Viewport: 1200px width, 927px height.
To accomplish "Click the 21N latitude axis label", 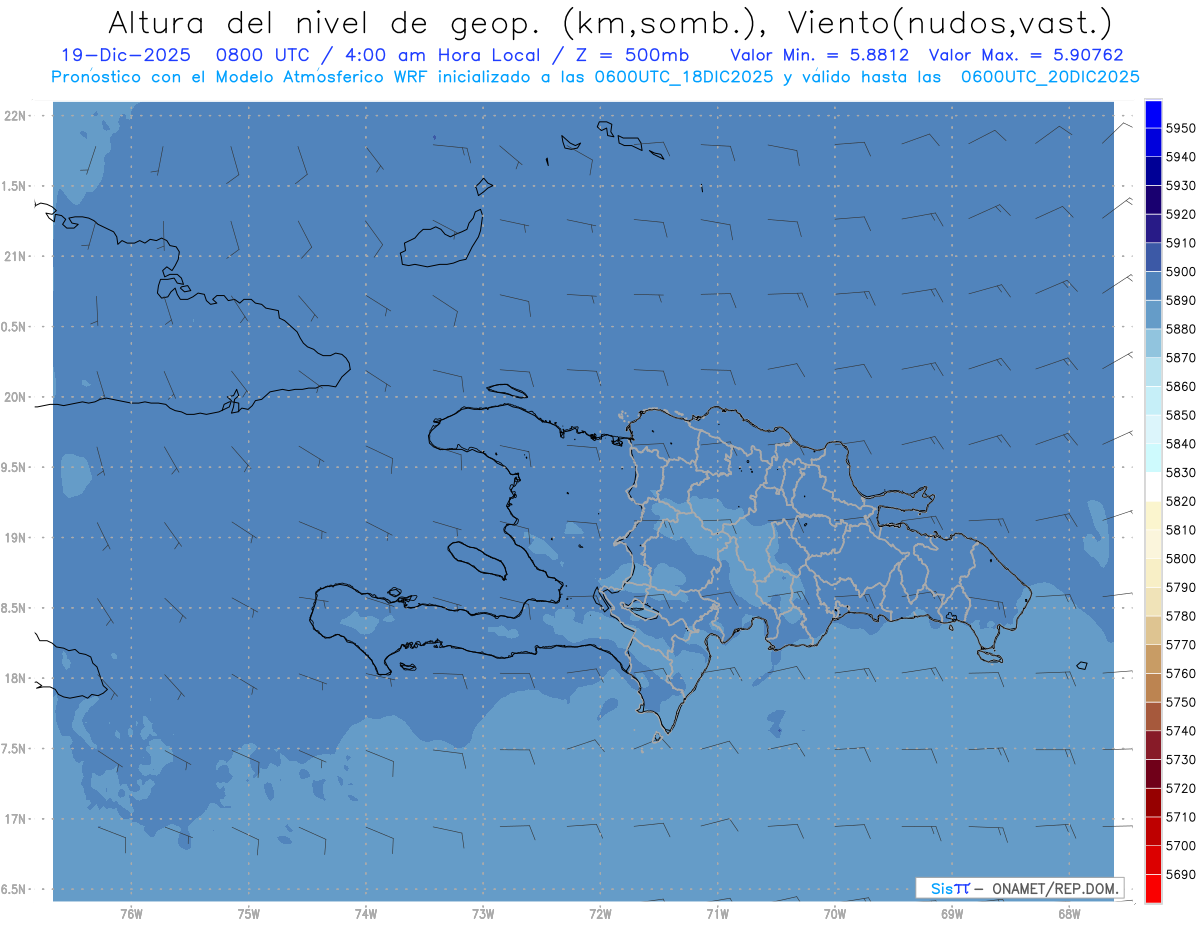I will tap(17, 257).
